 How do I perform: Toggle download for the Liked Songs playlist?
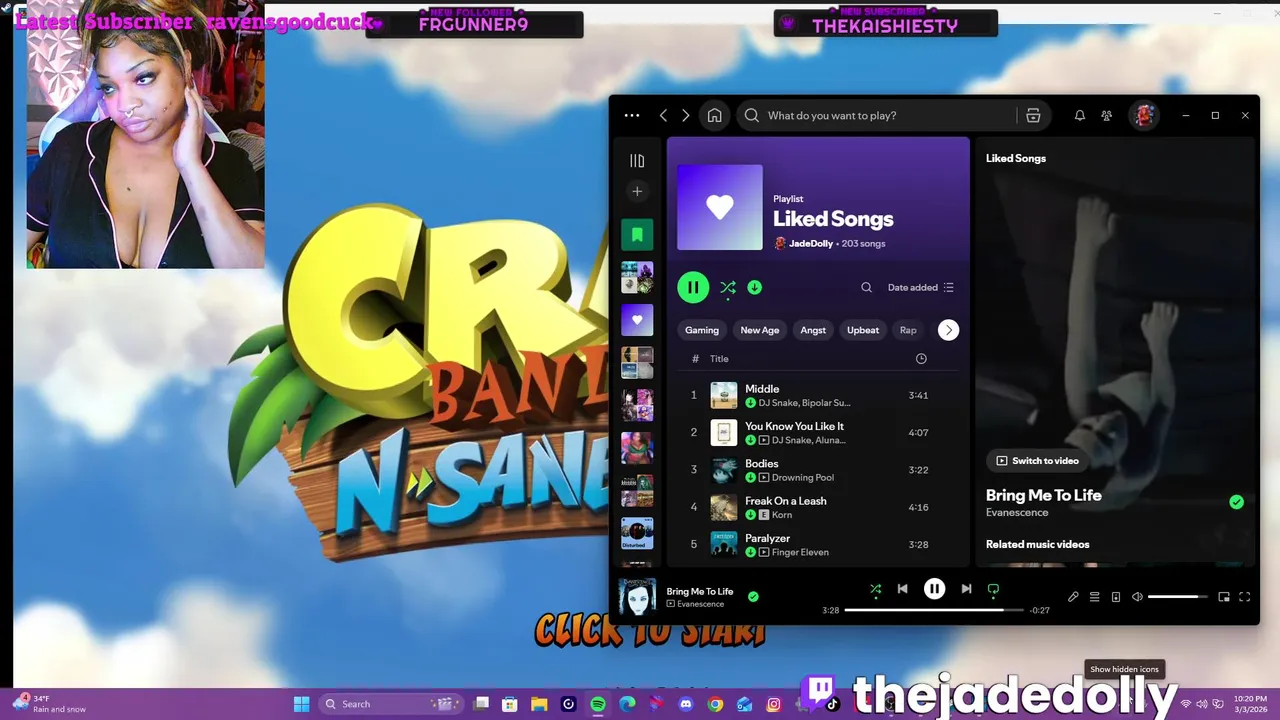pyautogui.click(x=755, y=287)
